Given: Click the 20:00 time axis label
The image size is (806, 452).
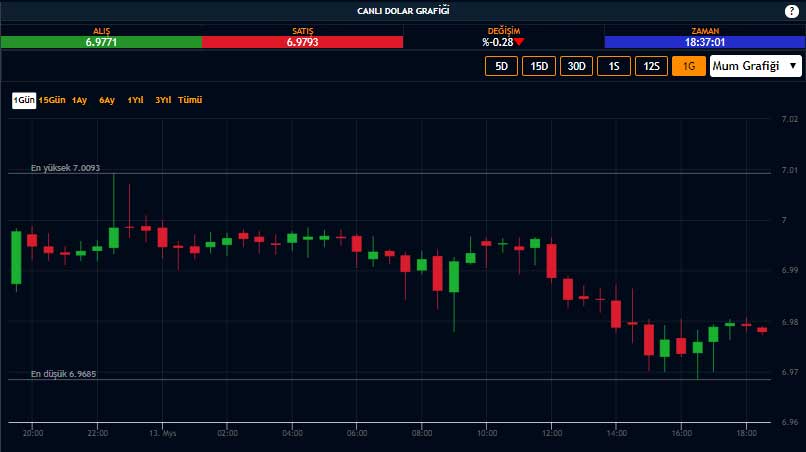Looking at the screenshot, I should point(33,433).
